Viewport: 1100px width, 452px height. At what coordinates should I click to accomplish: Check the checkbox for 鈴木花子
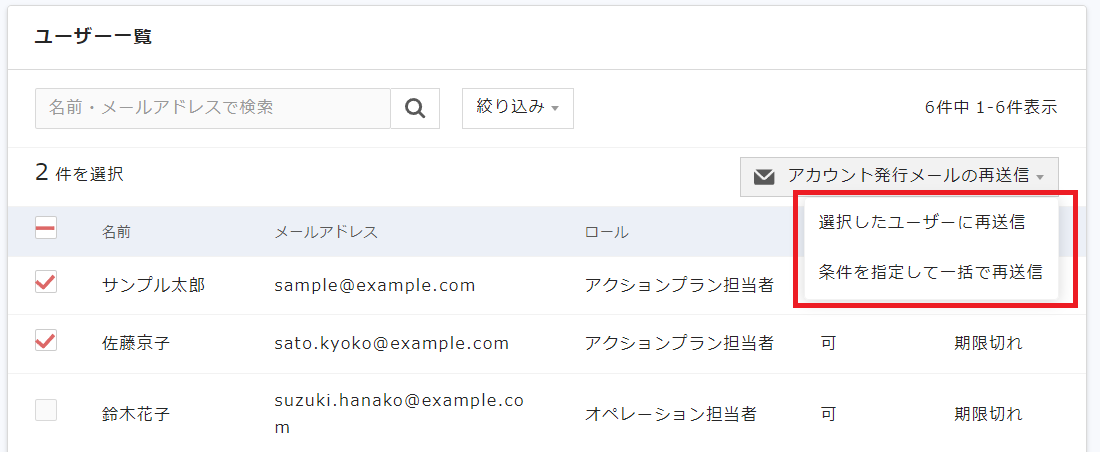coord(46,410)
